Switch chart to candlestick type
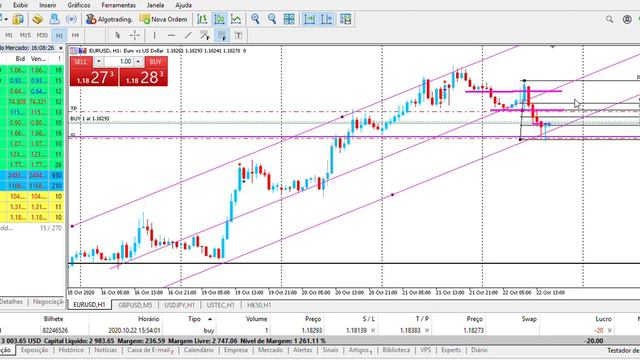Viewport: 640px width, 360px height. (x=219, y=19)
